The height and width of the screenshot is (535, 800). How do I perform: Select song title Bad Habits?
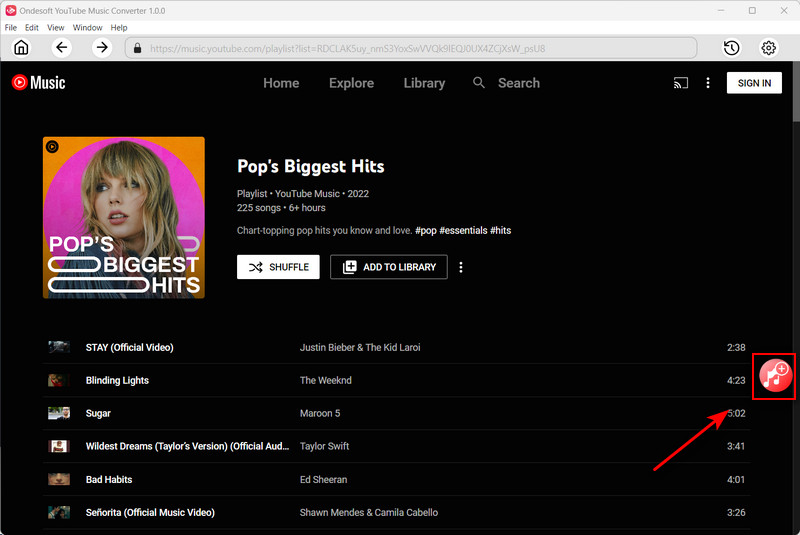tap(109, 479)
